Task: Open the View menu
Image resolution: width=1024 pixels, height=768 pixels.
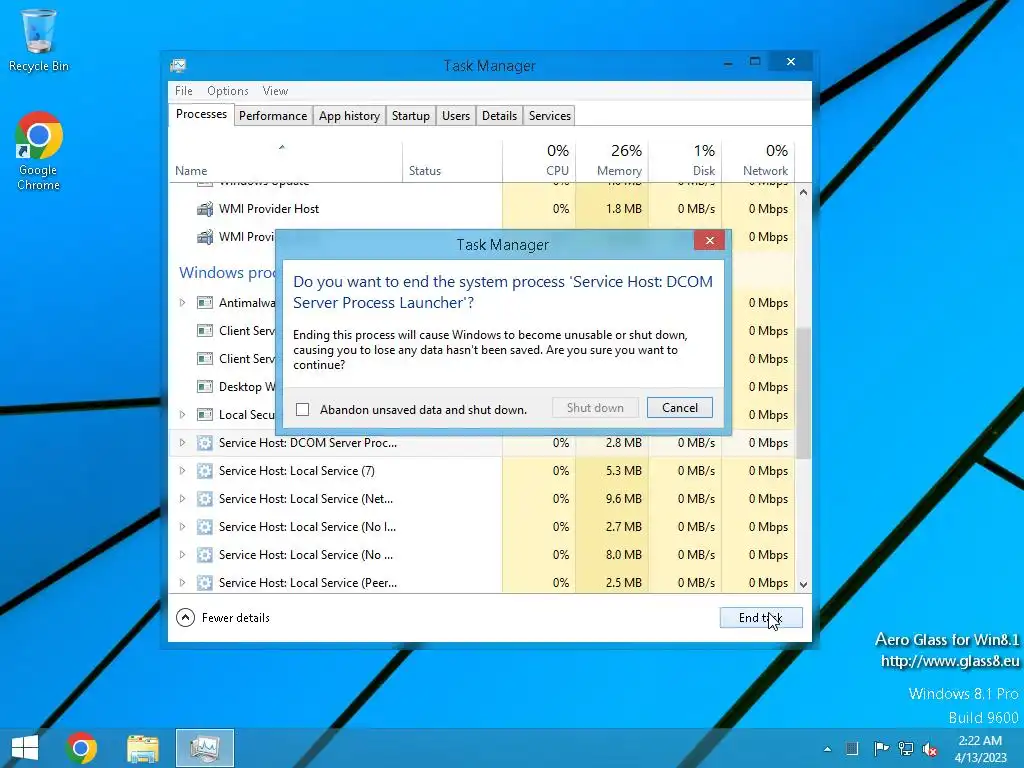Action: coord(275,91)
